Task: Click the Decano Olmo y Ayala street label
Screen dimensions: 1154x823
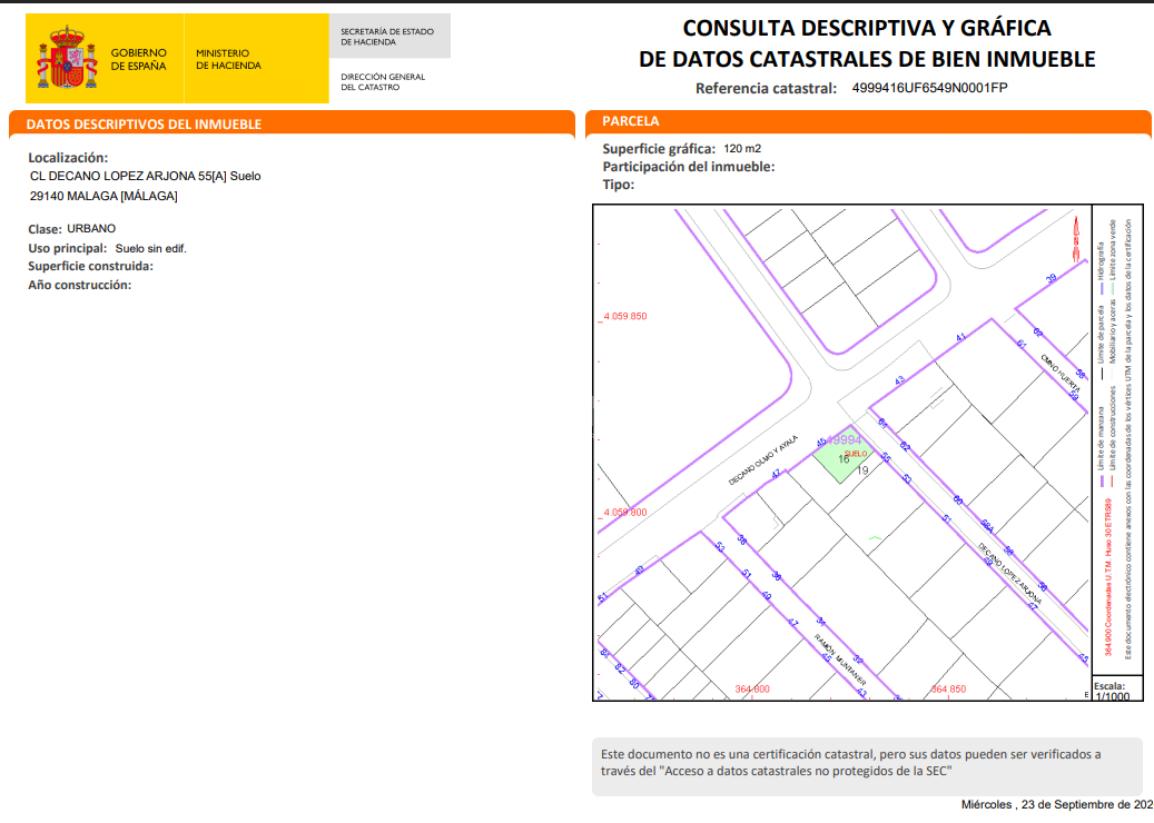Action: (763, 460)
